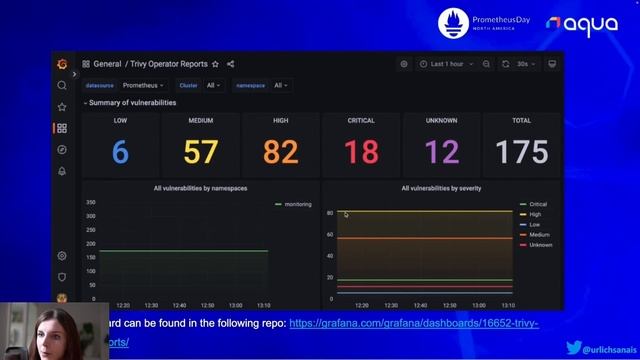This screenshot has width=640, height=360.
Task: Open Server admin shield icon
Action: [62, 277]
